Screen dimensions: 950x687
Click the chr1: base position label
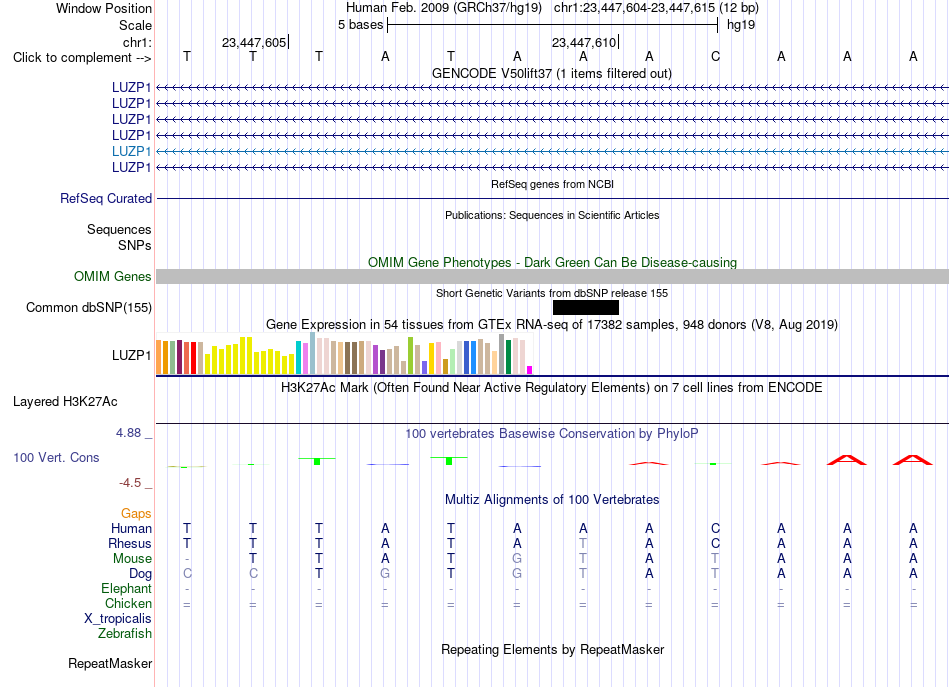[137, 42]
